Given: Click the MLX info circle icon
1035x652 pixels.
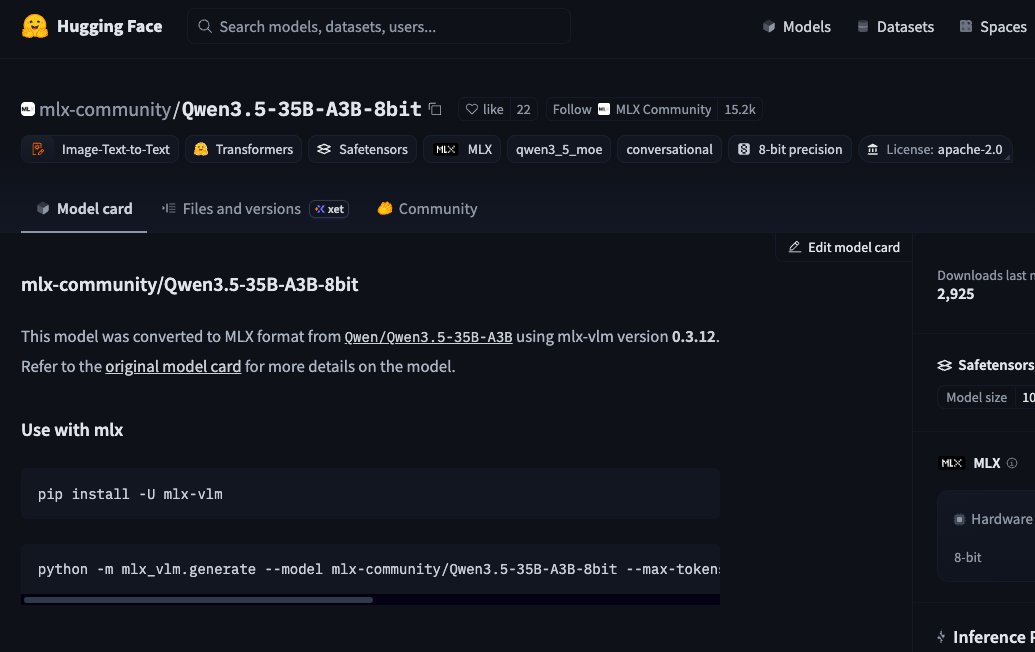Looking at the screenshot, I should (x=1012, y=463).
